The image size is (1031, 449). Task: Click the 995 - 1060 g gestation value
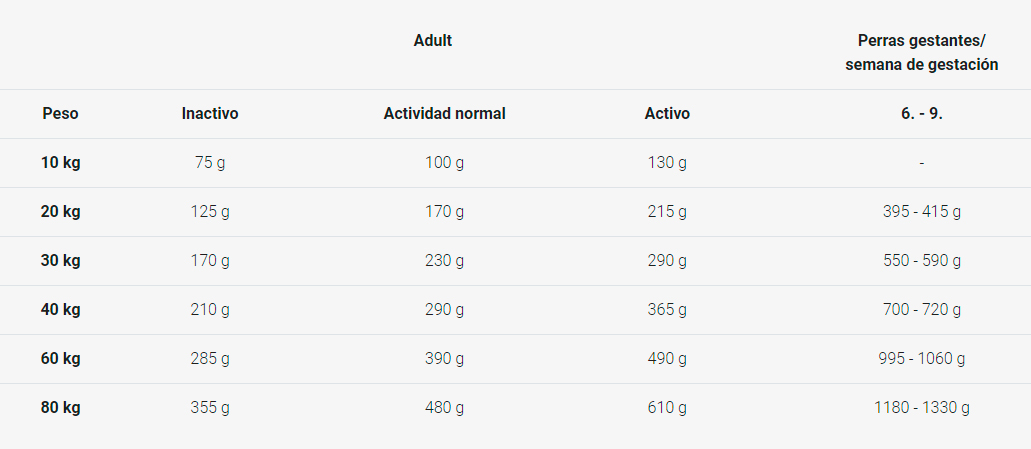(921, 358)
